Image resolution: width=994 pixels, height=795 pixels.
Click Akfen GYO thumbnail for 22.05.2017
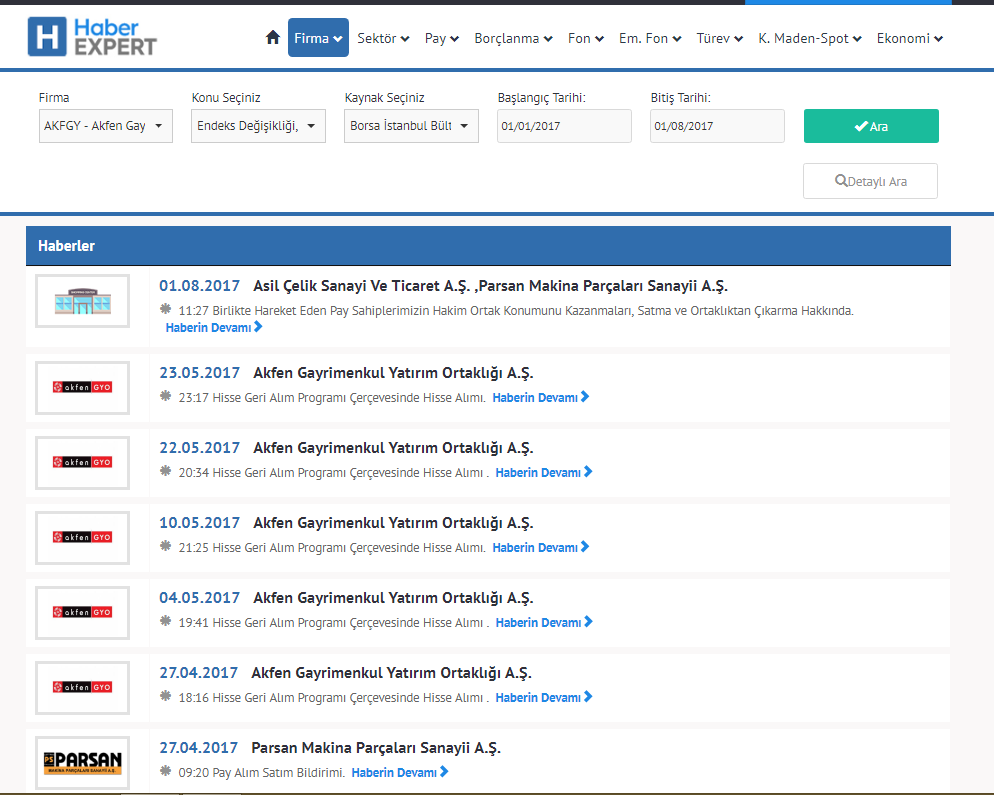coord(82,462)
